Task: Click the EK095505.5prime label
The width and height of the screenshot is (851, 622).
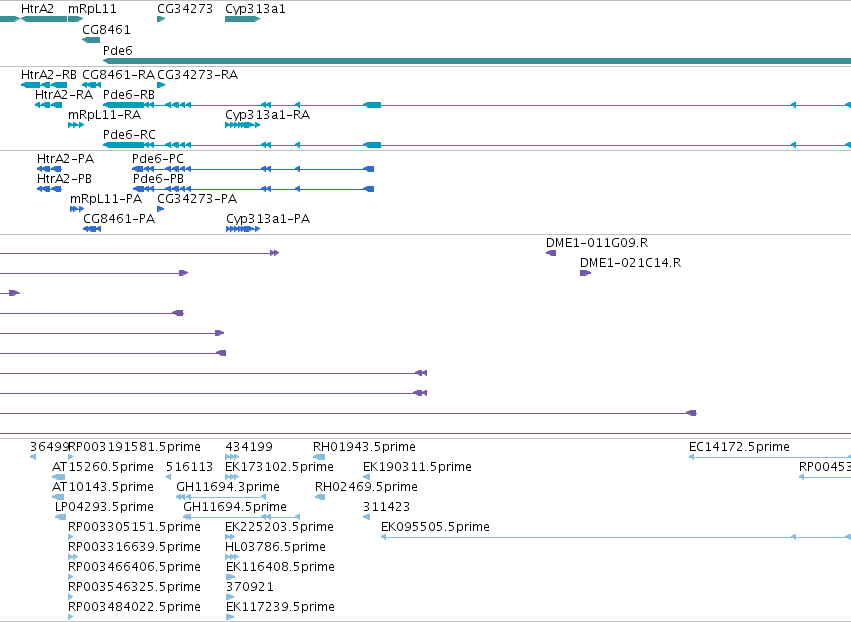Action: tap(435, 527)
